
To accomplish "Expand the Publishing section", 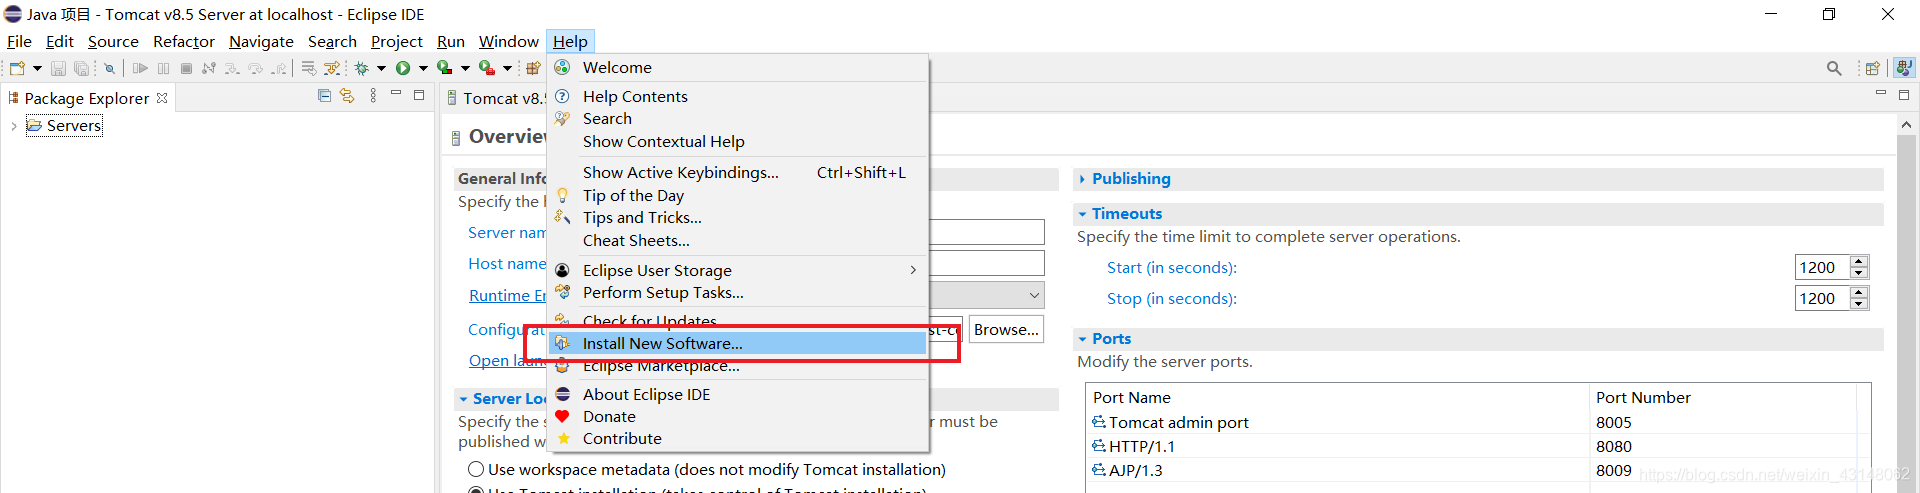I will [x=1082, y=179].
